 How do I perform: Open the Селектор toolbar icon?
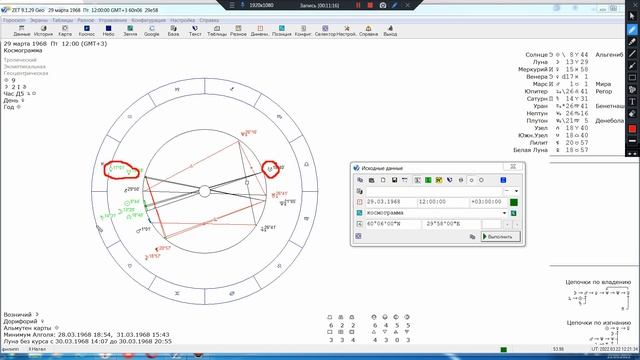point(325,31)
